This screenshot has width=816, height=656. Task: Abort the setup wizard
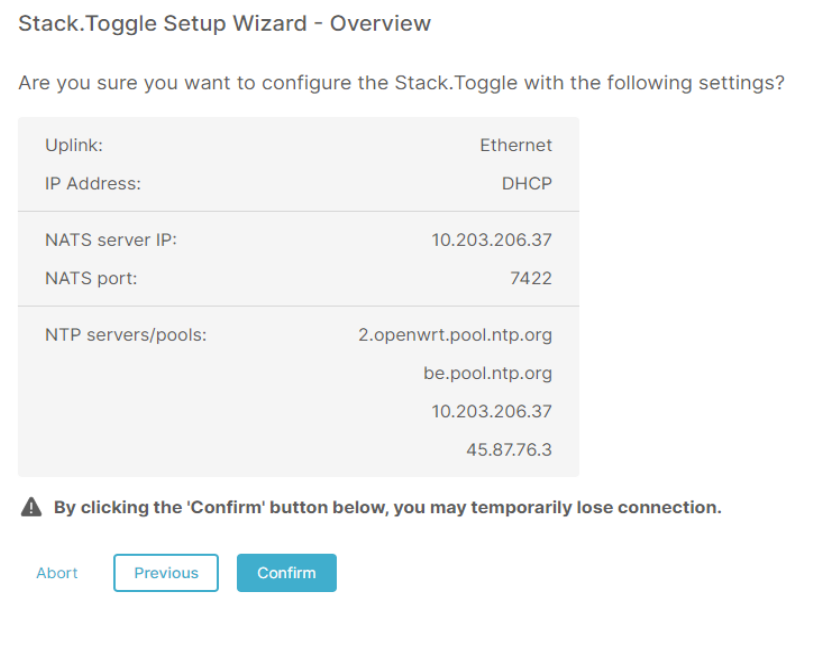57,573
